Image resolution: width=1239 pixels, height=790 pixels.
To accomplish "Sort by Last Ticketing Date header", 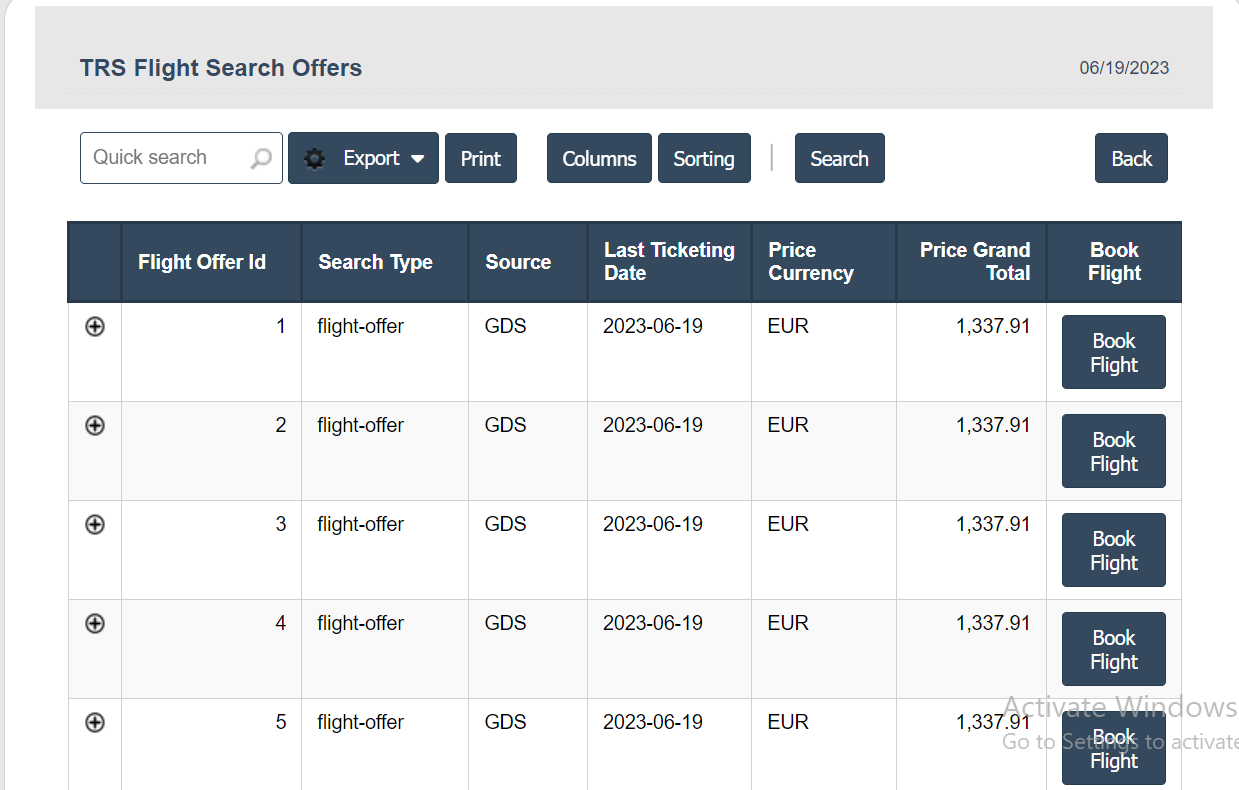I will pyautogui.click(x=669, y=262).
